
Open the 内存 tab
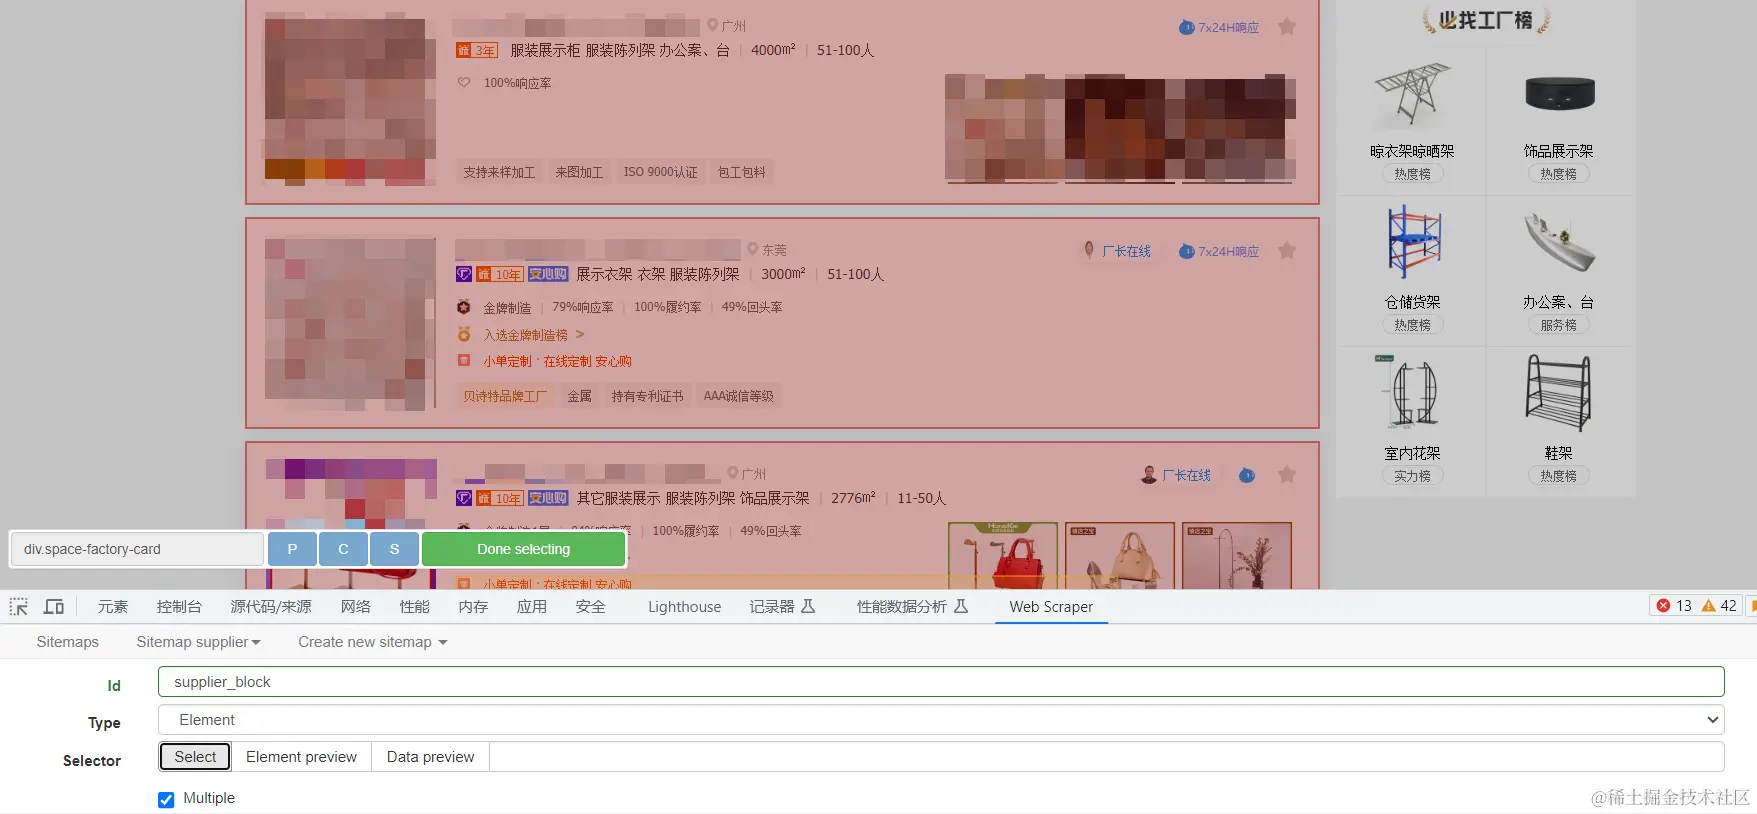click(473, 606)
